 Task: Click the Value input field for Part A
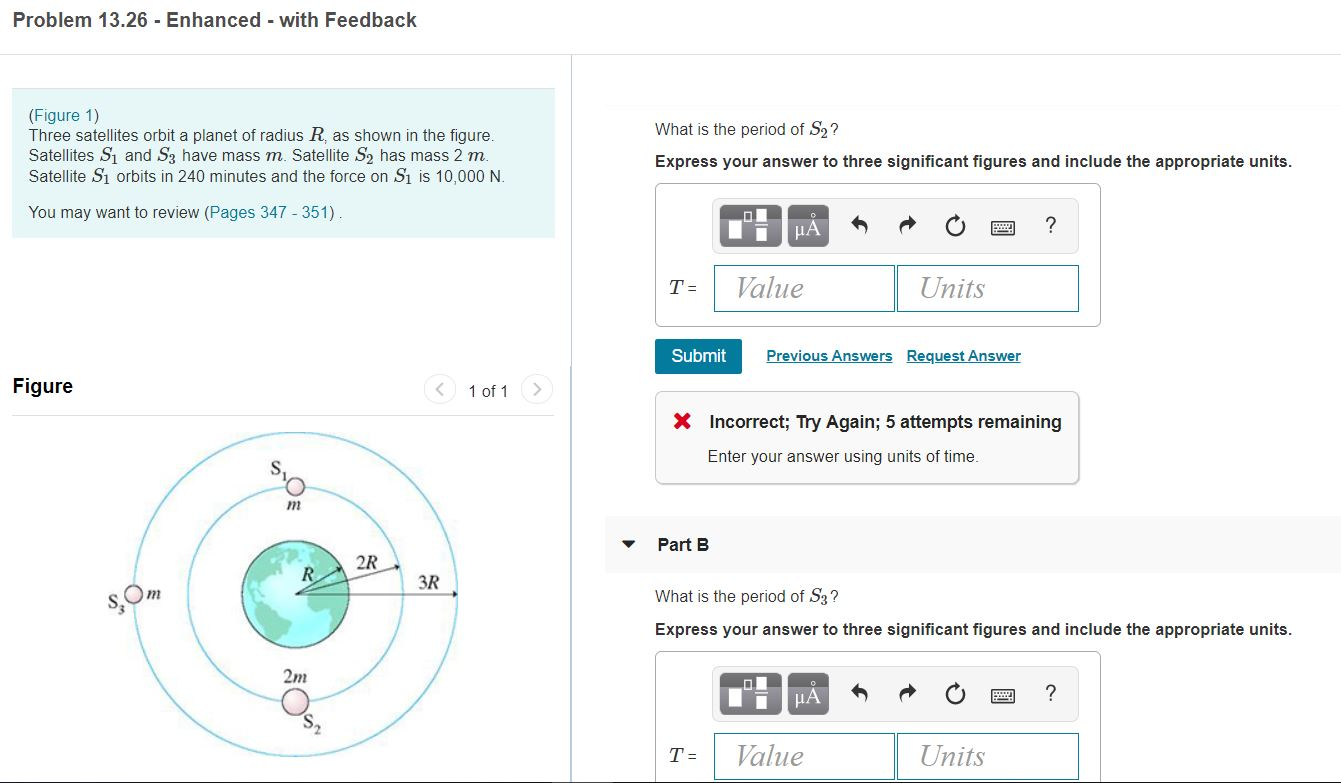[803, 288]
